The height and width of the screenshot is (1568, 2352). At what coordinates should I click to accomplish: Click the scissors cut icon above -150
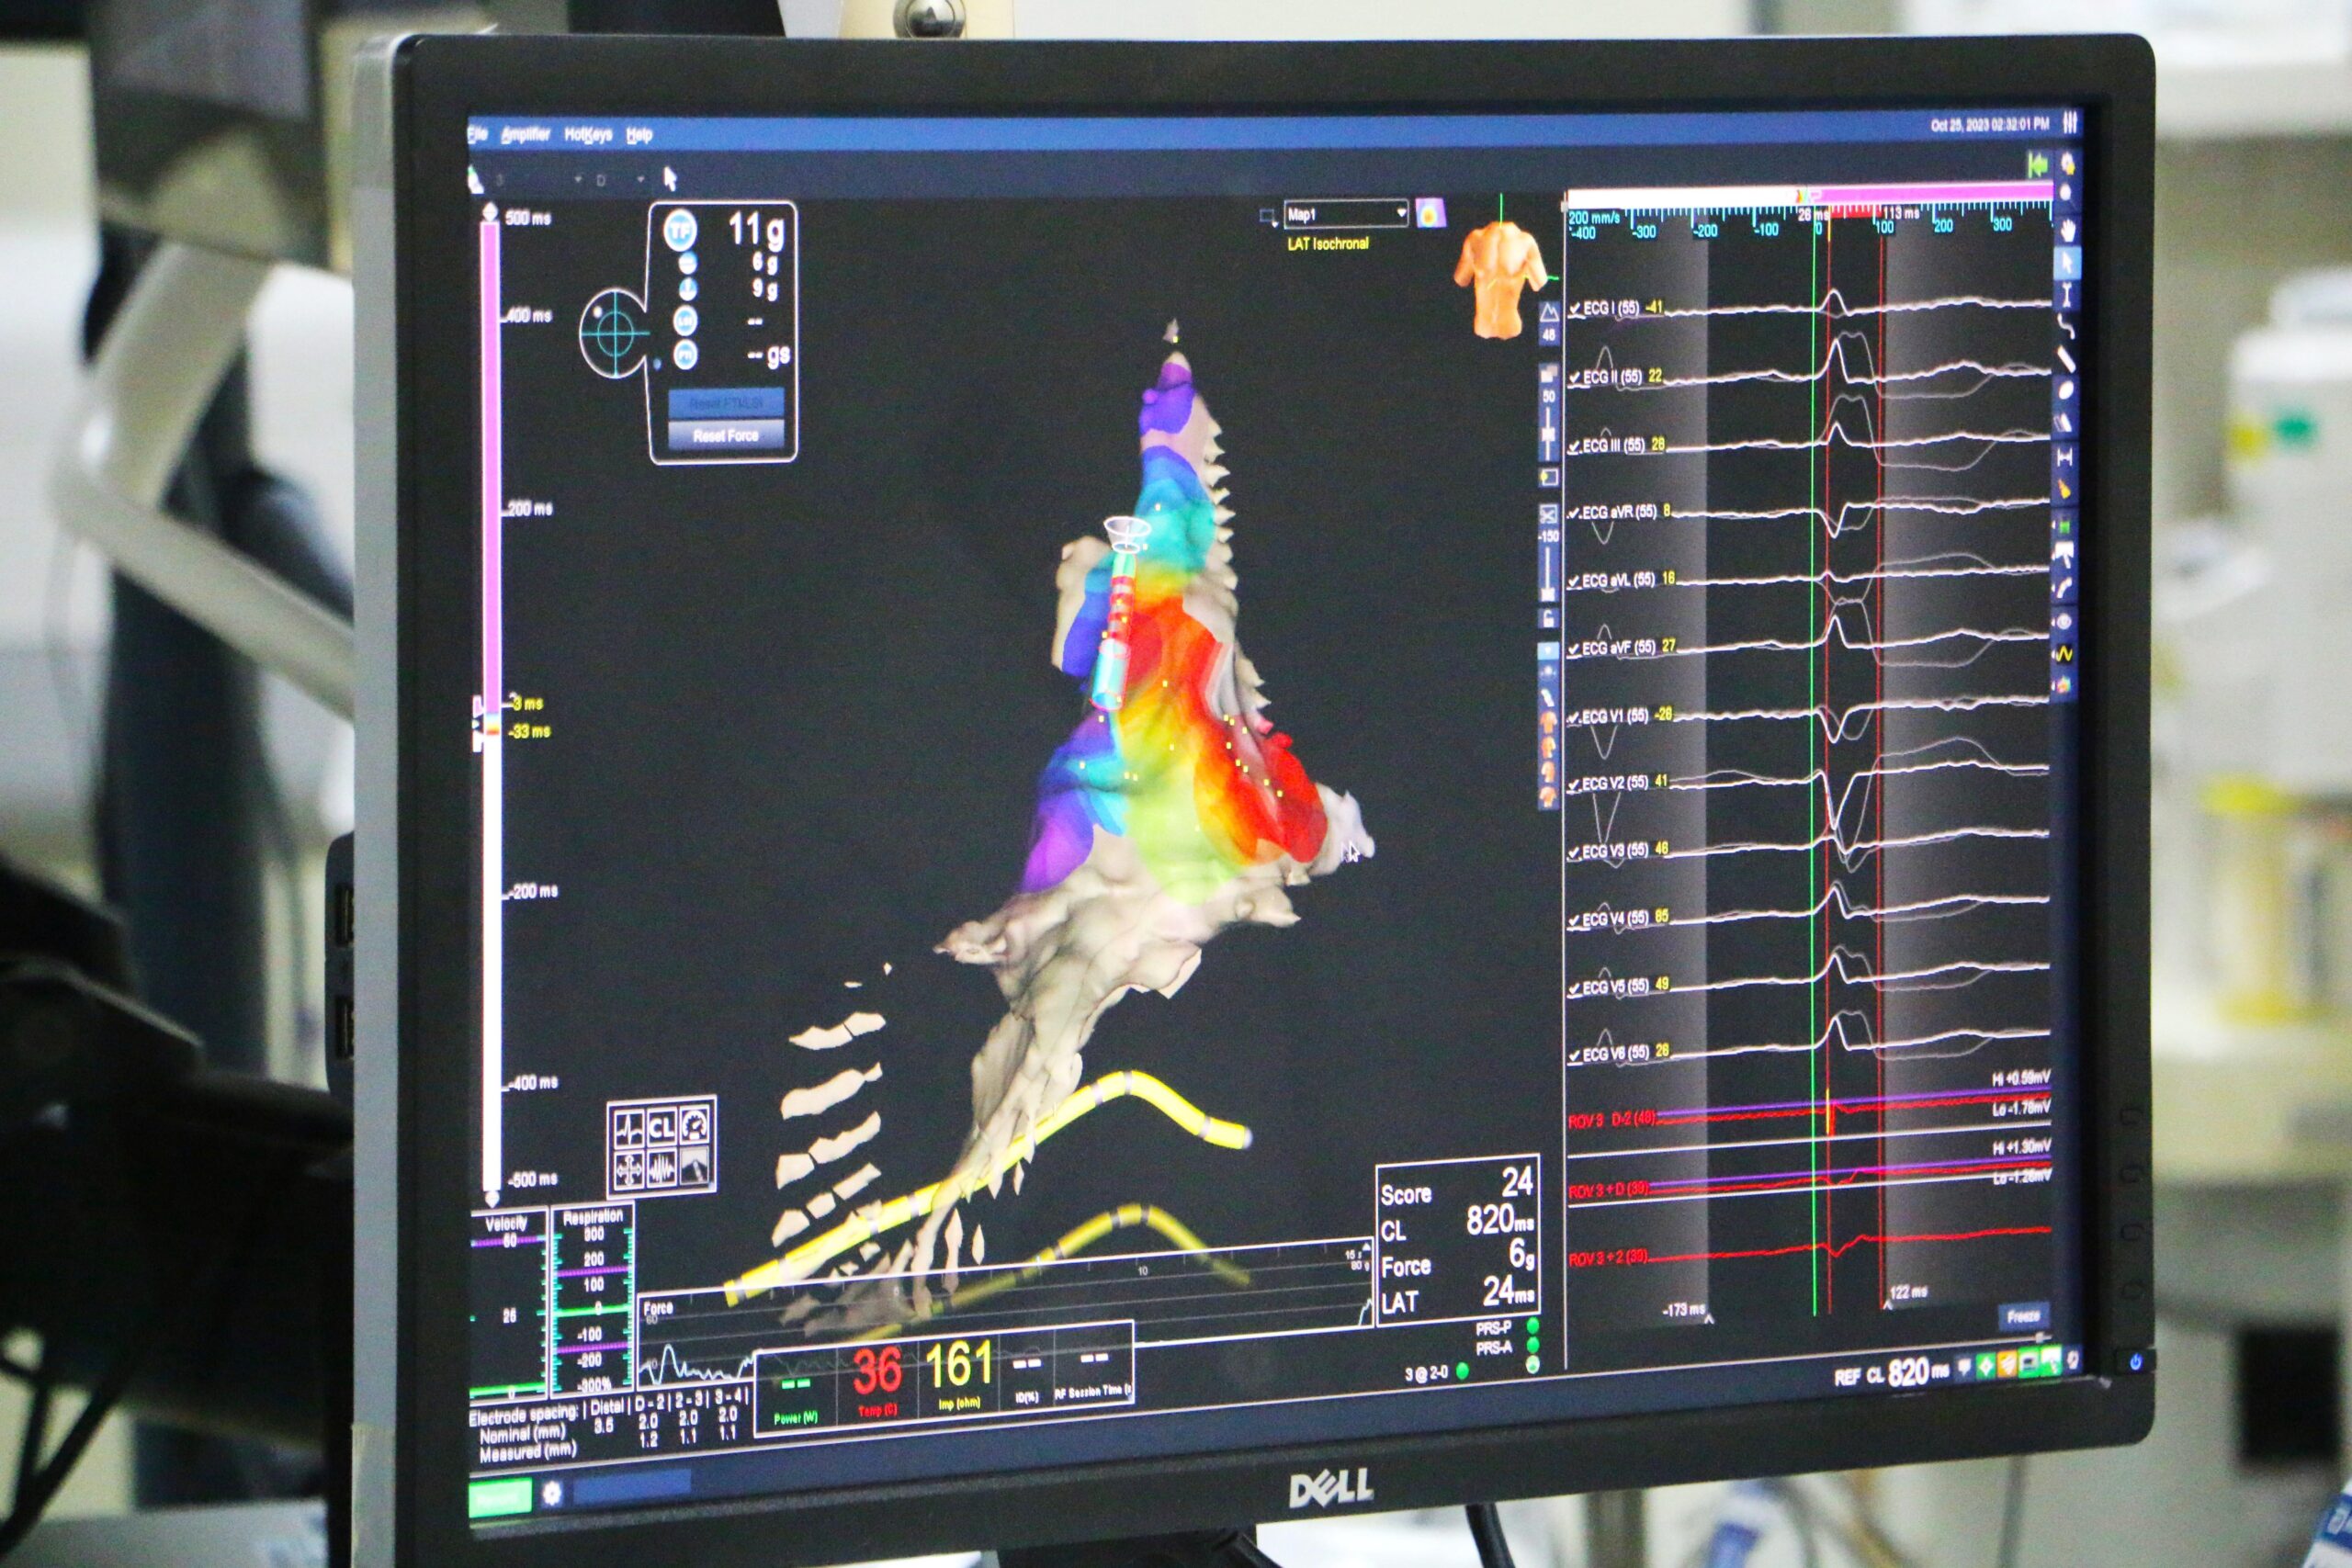(x=1548, y=515)
